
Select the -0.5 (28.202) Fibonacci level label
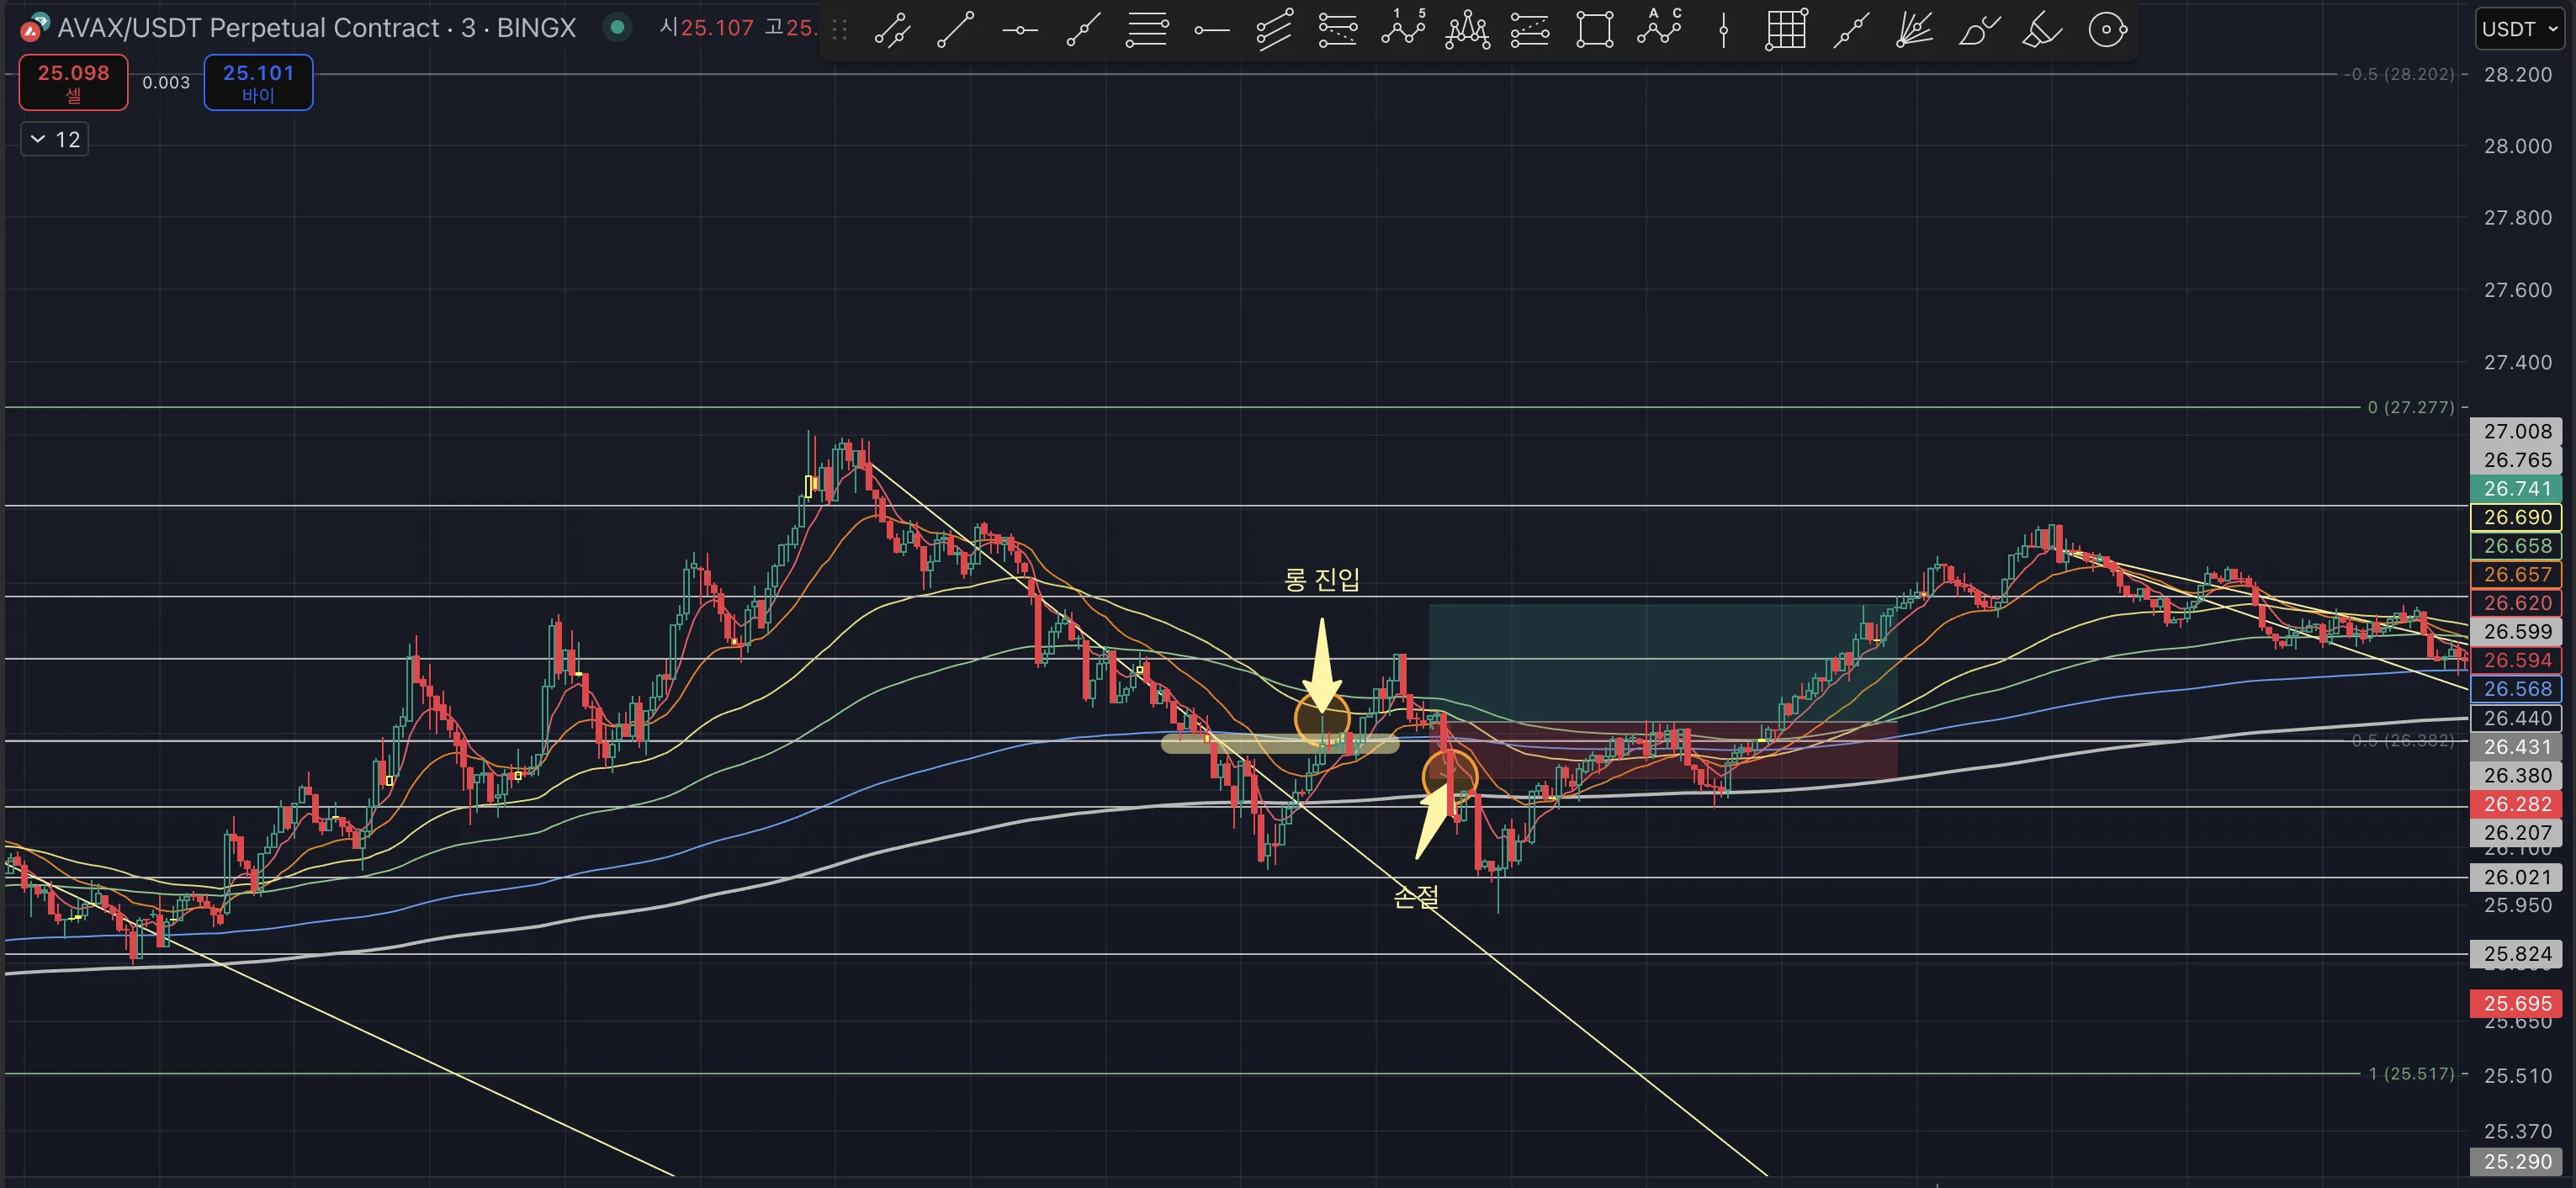click(2399, 74)
